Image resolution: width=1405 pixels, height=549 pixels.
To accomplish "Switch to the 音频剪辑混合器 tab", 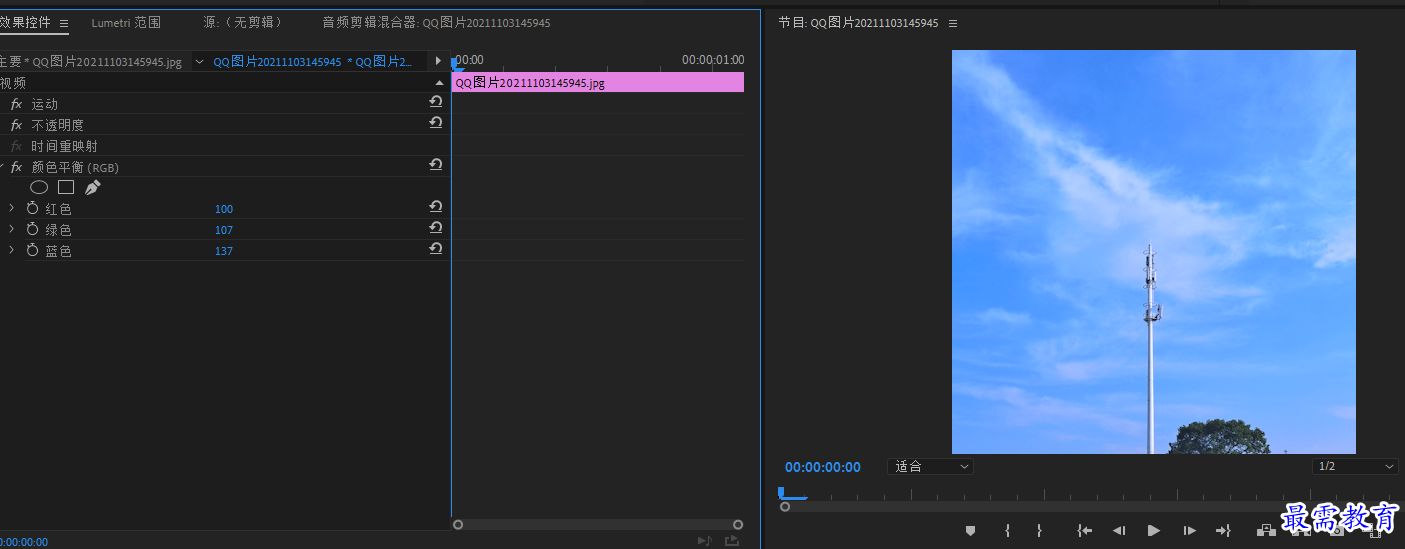I will pyautogui.click(x=436, y=22).
